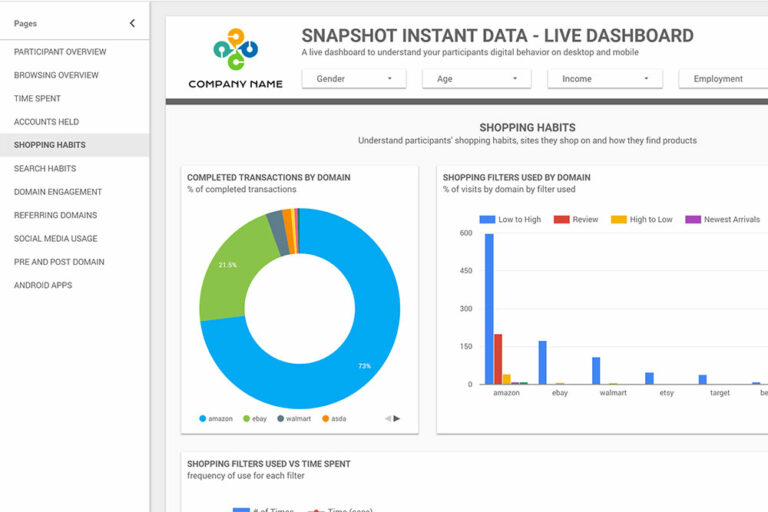Collapse the Pages sidebar with chevron
This screenshot has width=768, height=512.
[132, 23]
